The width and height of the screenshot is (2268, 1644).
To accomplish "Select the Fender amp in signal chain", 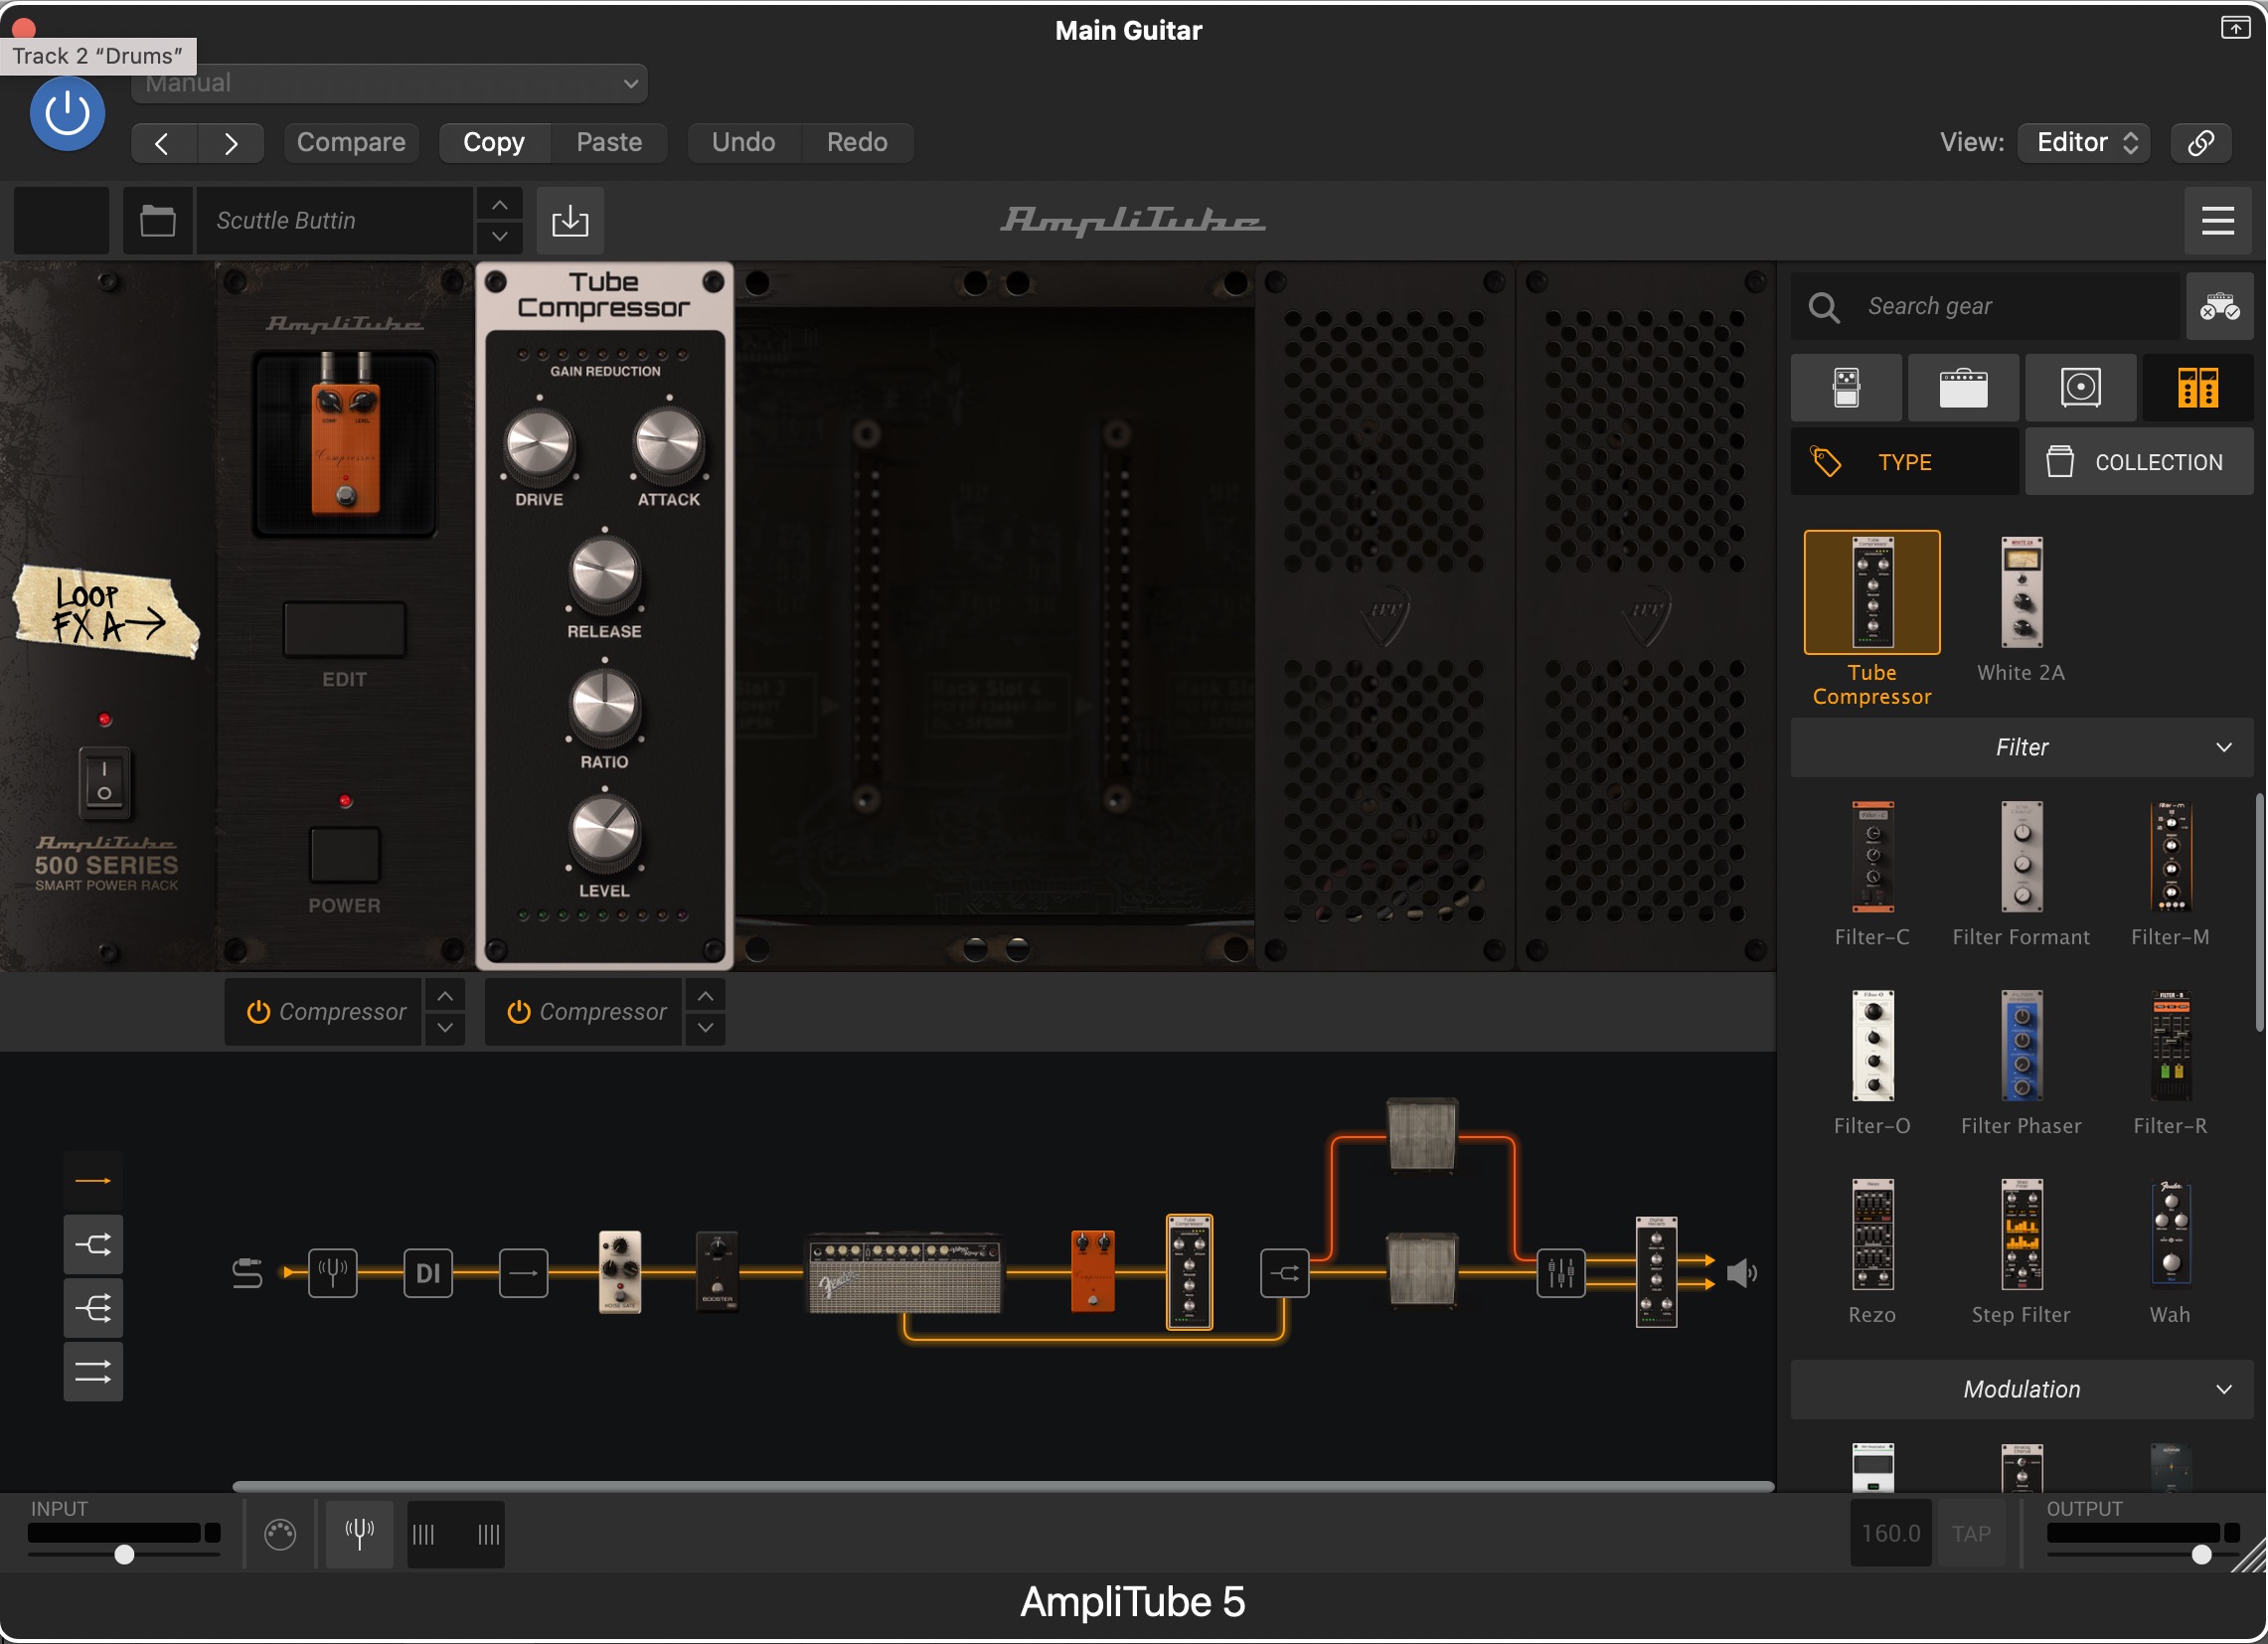I will click(x=904, y=1274).
